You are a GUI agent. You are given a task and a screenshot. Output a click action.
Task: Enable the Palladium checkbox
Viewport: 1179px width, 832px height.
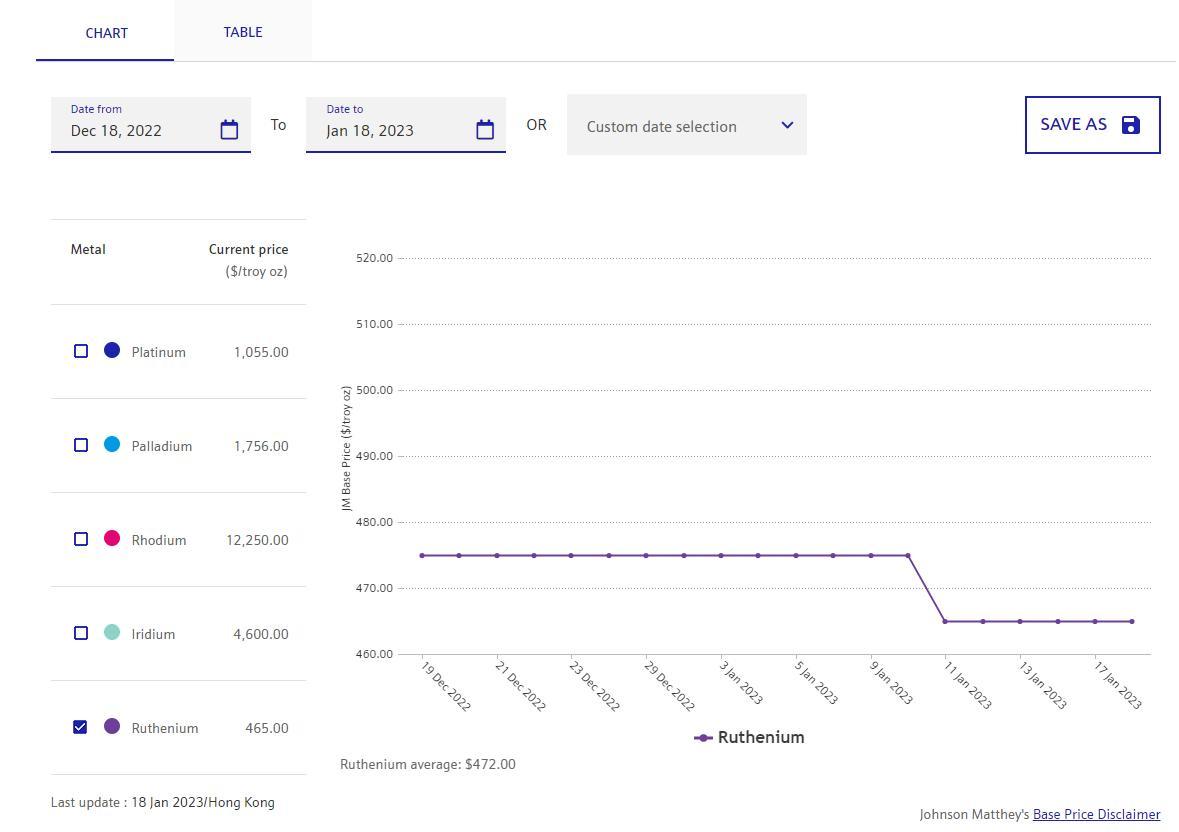pos(81,445)
